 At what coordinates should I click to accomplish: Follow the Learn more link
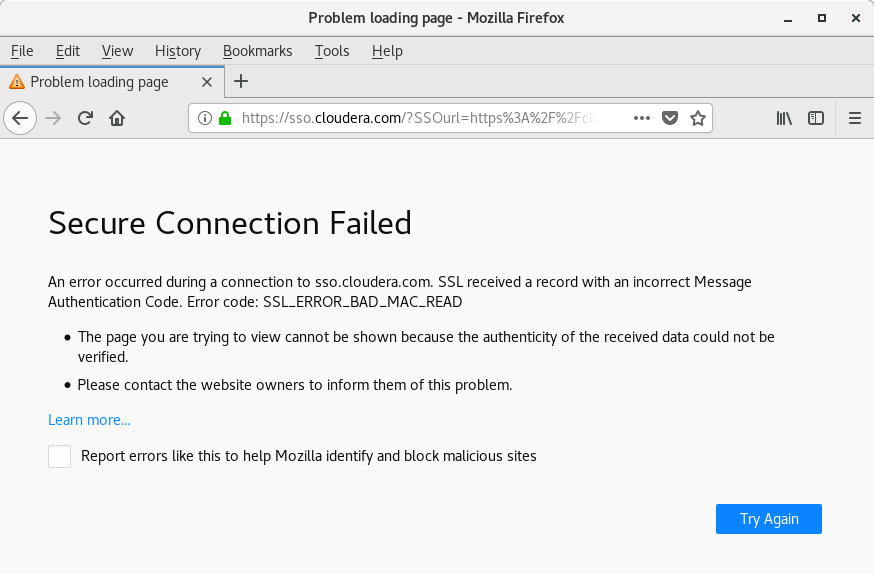(89, 420)
